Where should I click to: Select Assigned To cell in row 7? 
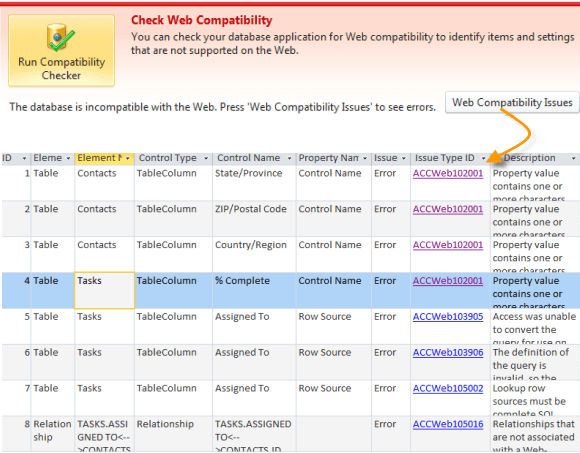pyautogui.click(x=254, y=398)
